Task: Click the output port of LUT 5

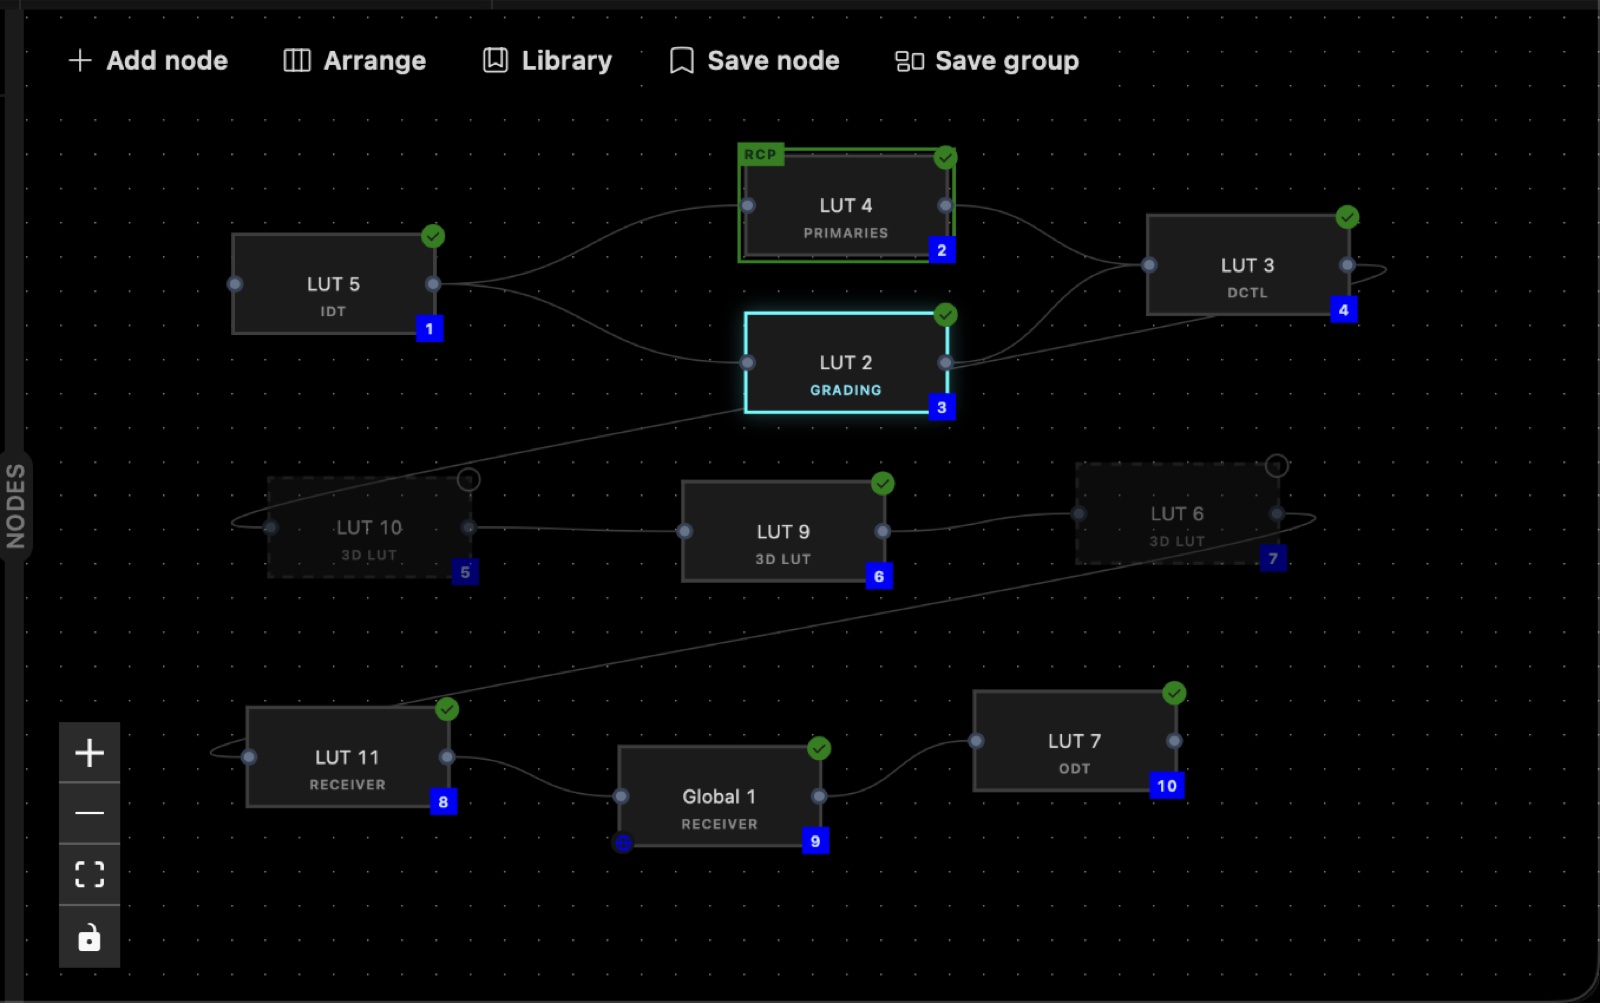Action: 433,284
